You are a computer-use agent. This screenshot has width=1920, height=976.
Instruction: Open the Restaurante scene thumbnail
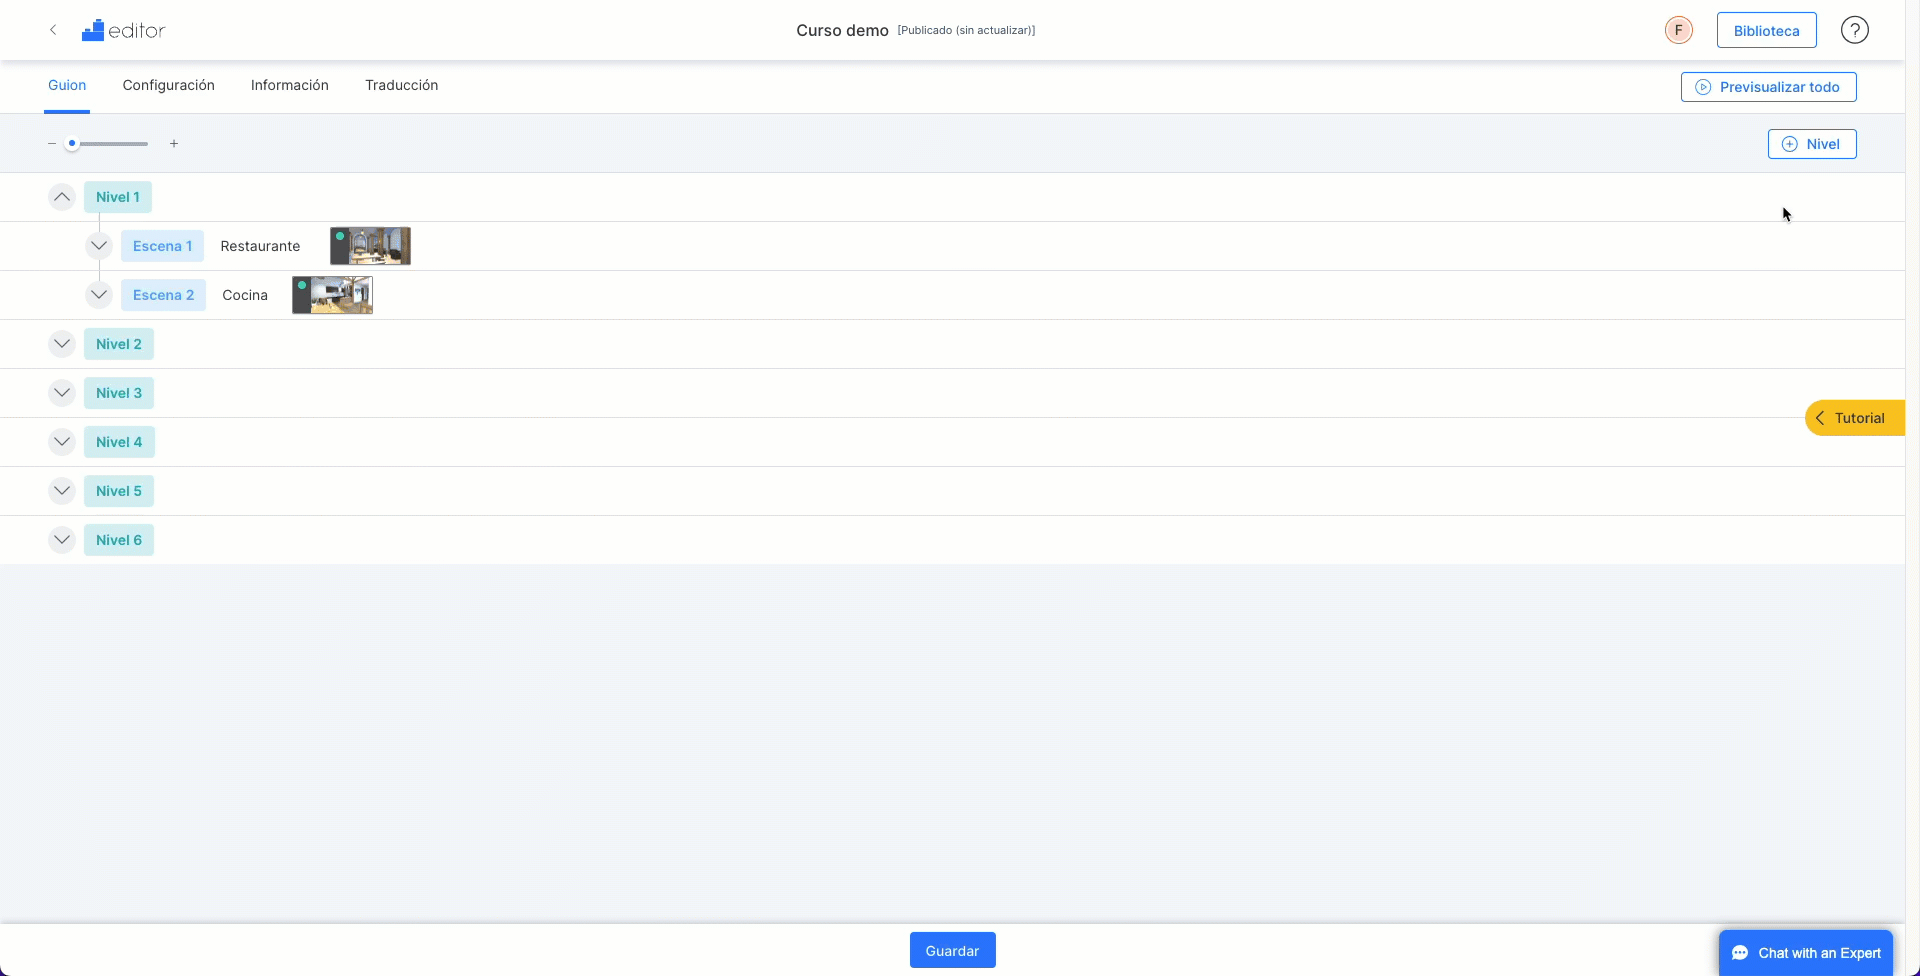pos(371,246)
